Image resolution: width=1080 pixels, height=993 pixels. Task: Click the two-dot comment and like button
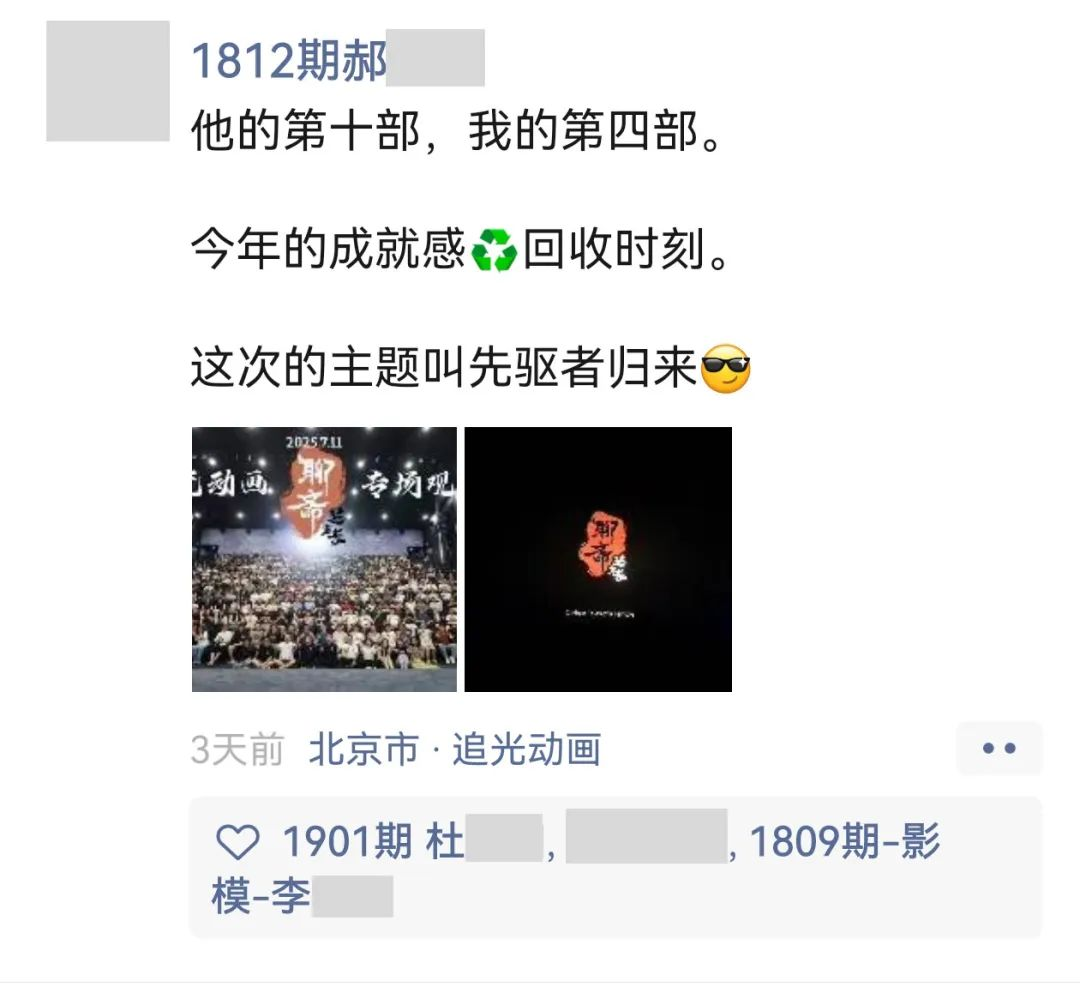(x=999, y=748)
